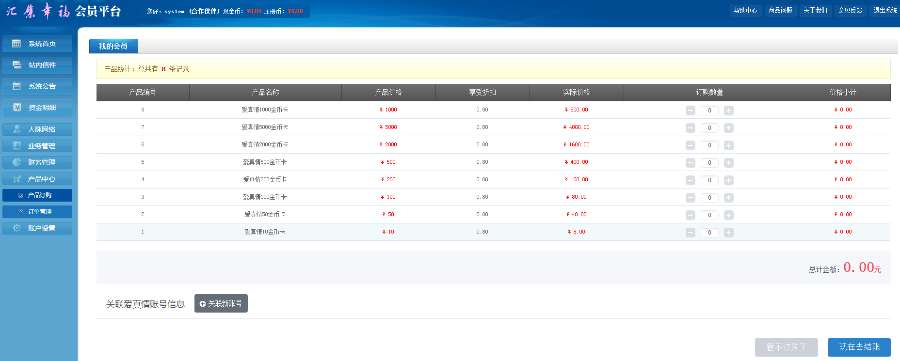Image resolution: width=900 pixels, height=361 pixels.
Task: Increase quantity for product number 3
Action: pyautogui.click(x=728, y=197)
